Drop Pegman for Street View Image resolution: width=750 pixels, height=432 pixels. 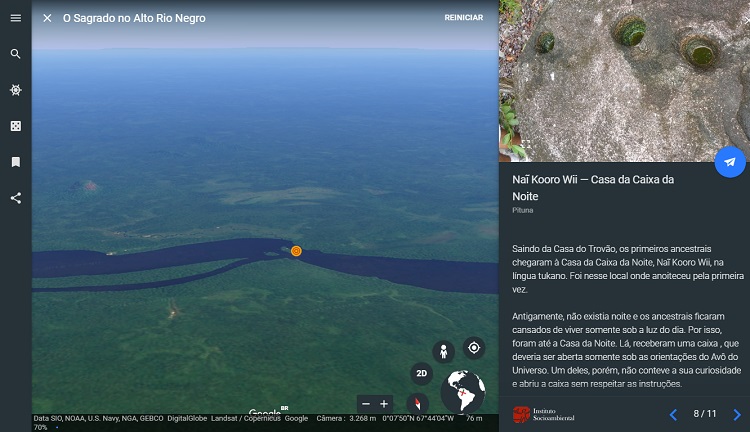443,351
